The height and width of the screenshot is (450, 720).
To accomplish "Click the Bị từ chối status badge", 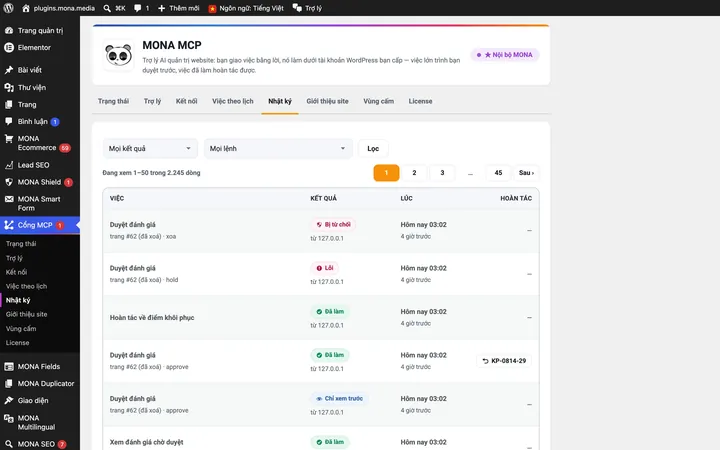I will [333, 225].
